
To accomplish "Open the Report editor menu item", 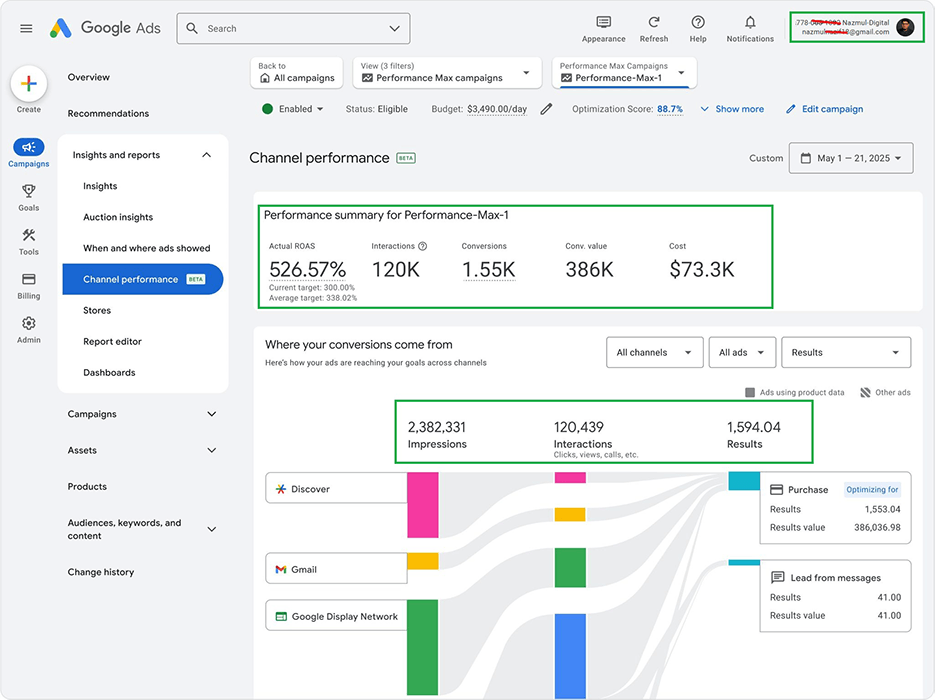I will pyautogui.click(x=112, y=341).
